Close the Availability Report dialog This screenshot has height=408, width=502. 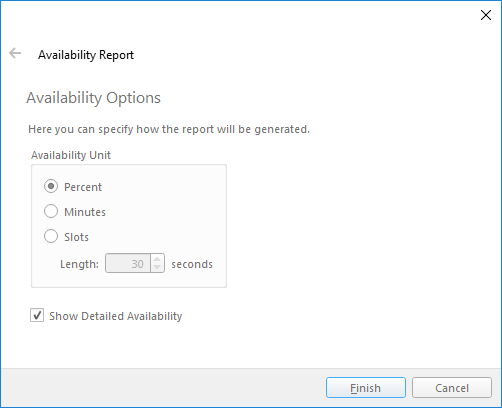click(486, 15)
